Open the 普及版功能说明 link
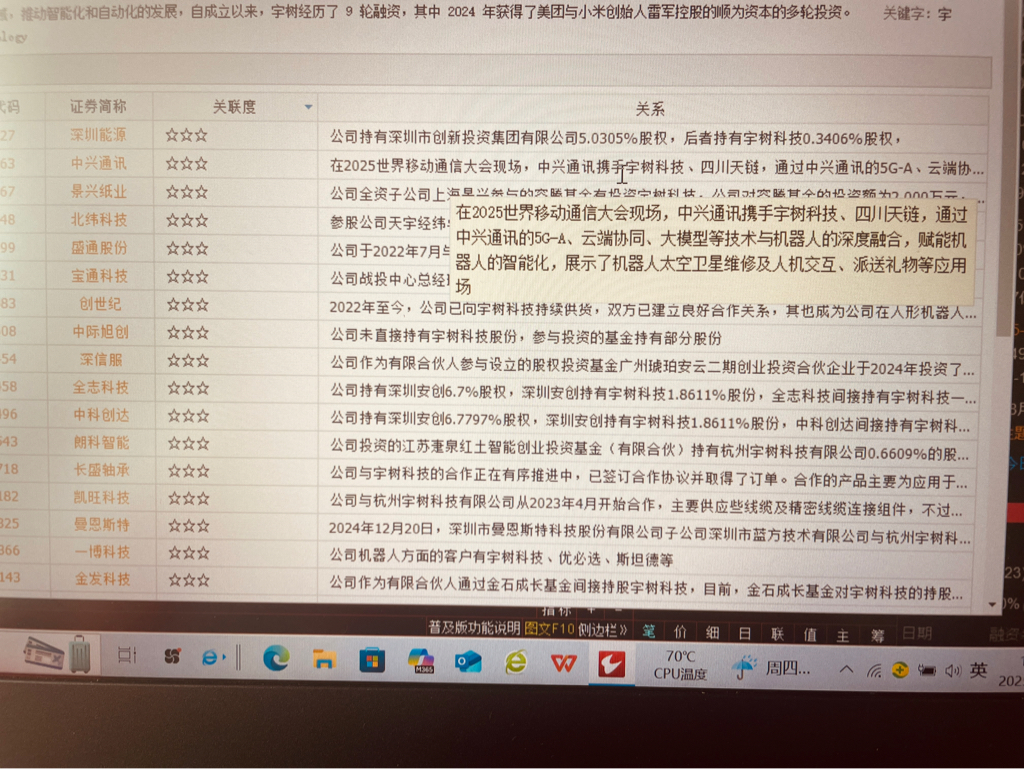 pyautogui.click(x=474, y=628)
